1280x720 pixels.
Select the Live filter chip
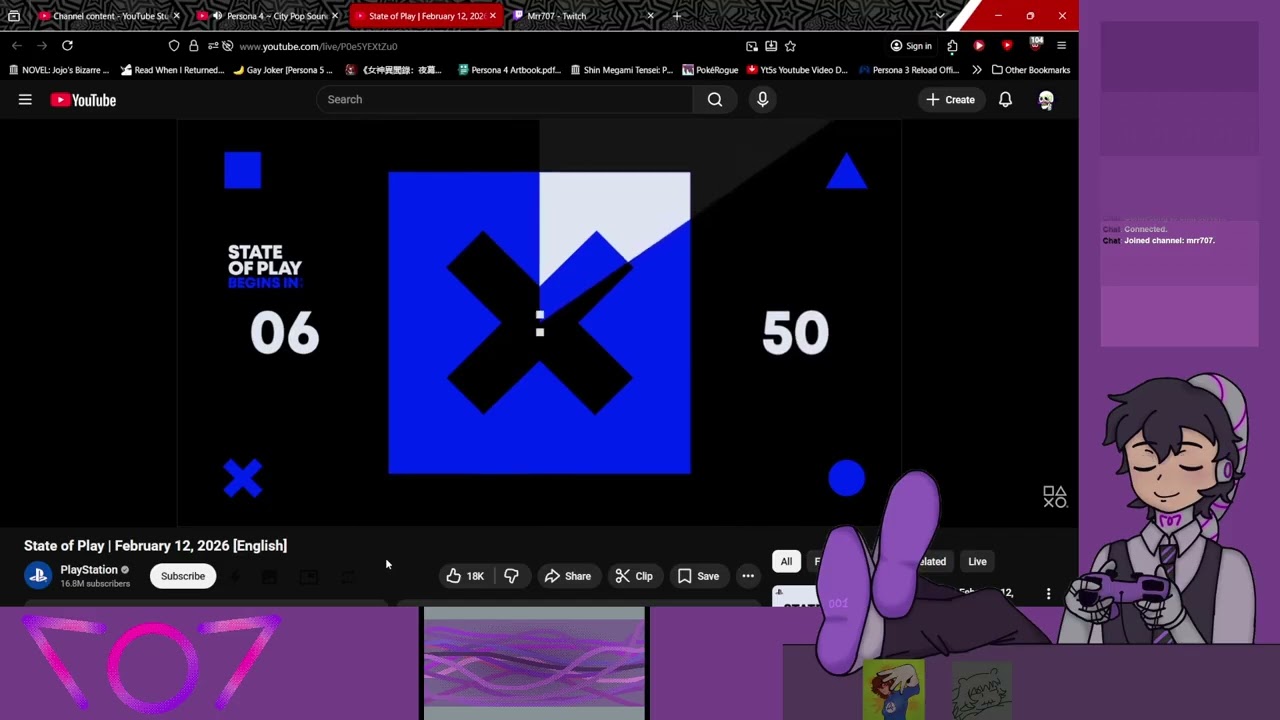977,562
